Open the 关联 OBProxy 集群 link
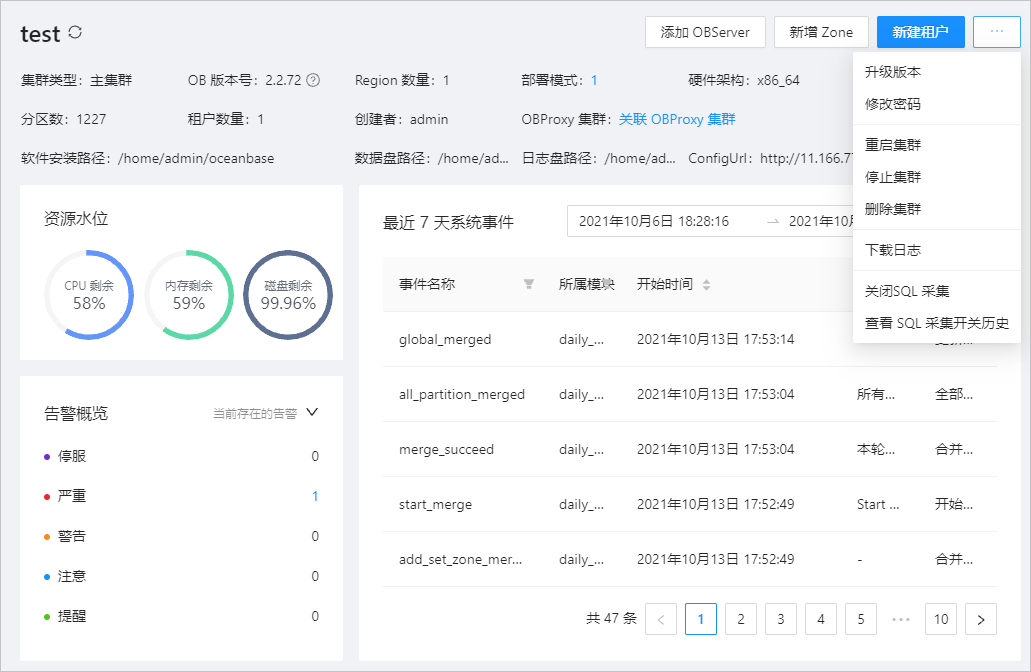The image size is (1031, 672). pyautogui.click(x=677, y=119)
